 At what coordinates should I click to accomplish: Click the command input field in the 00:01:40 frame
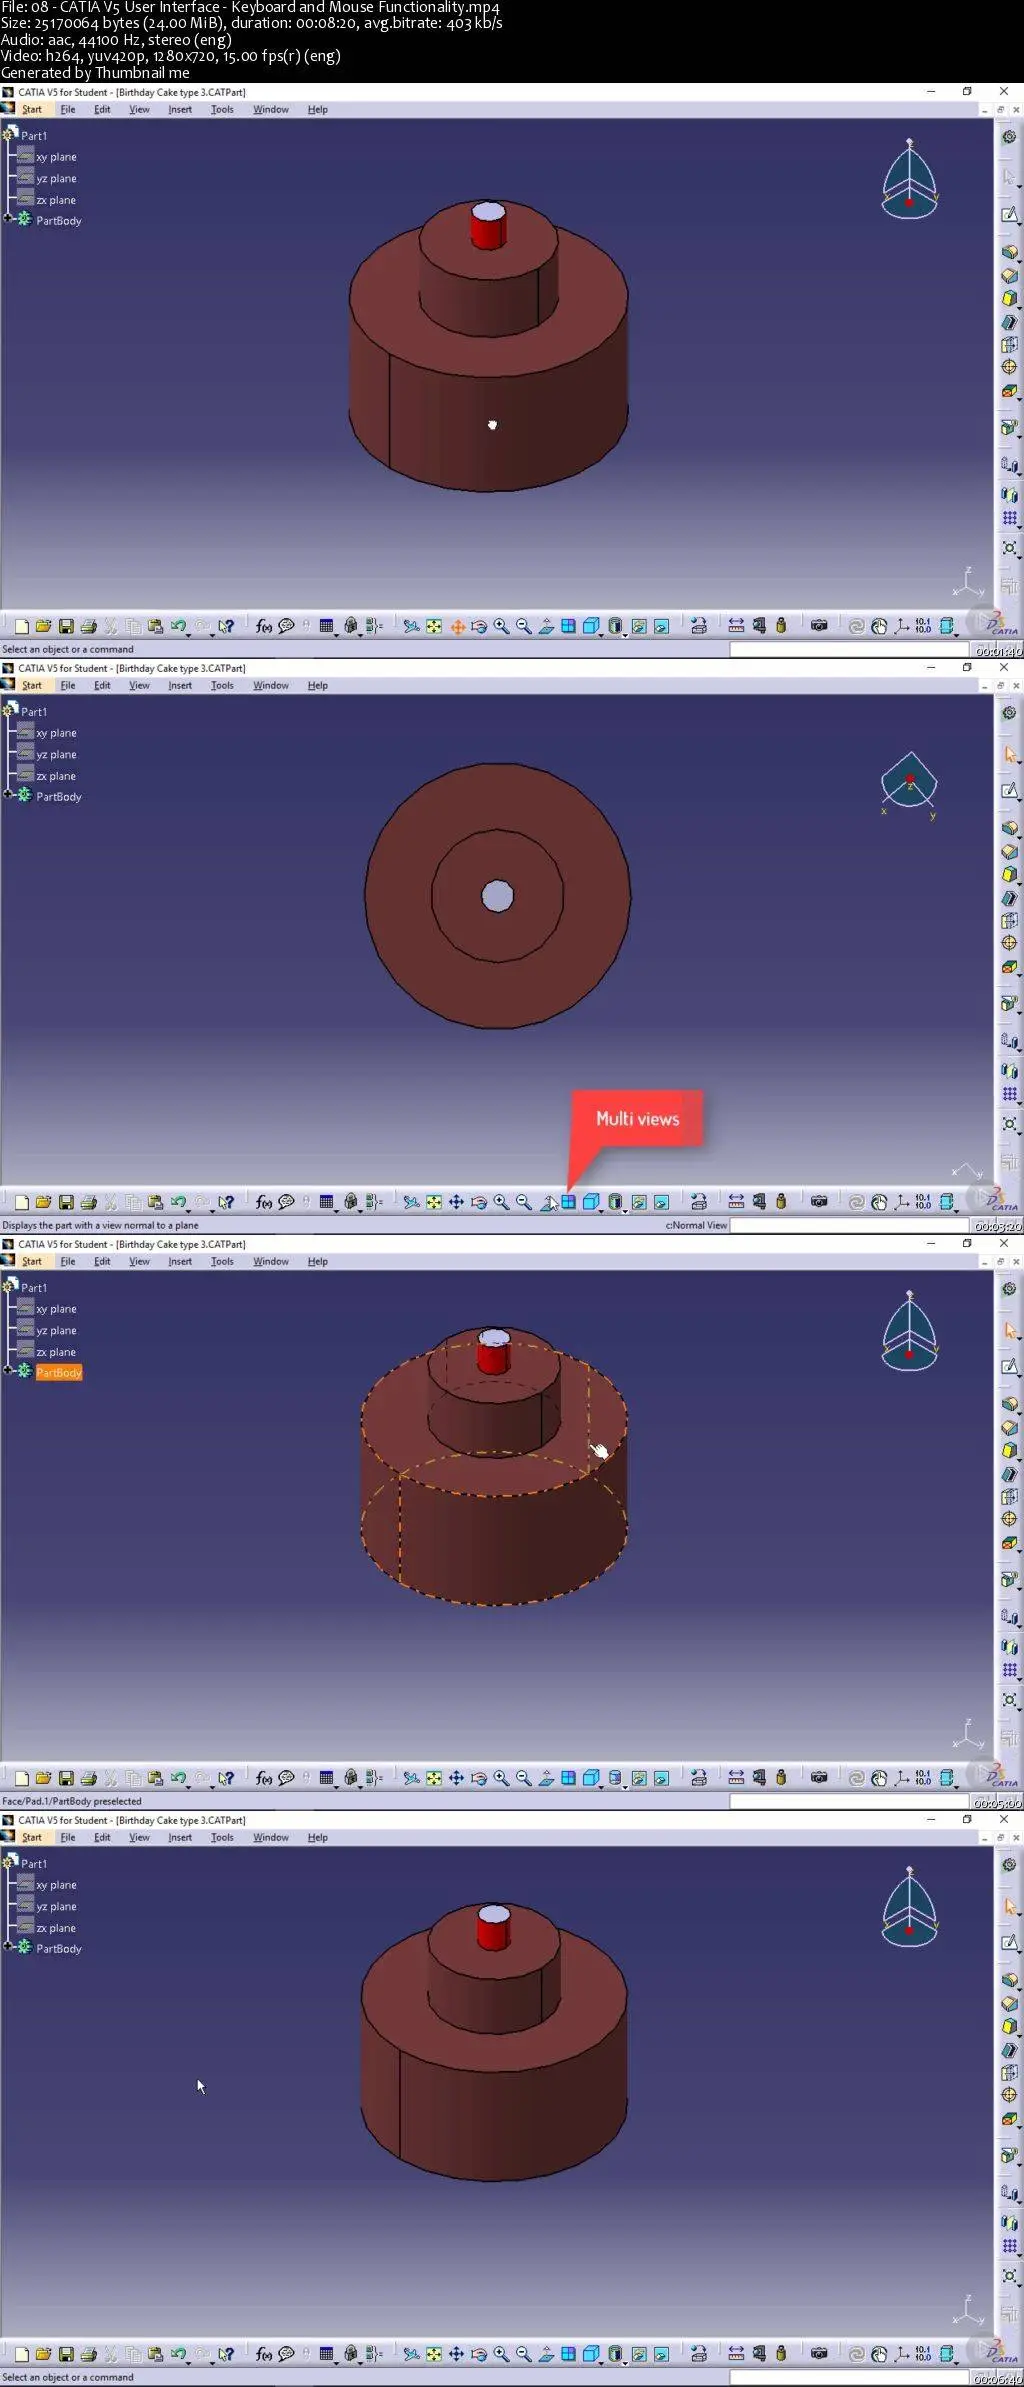tap(849, 649)
